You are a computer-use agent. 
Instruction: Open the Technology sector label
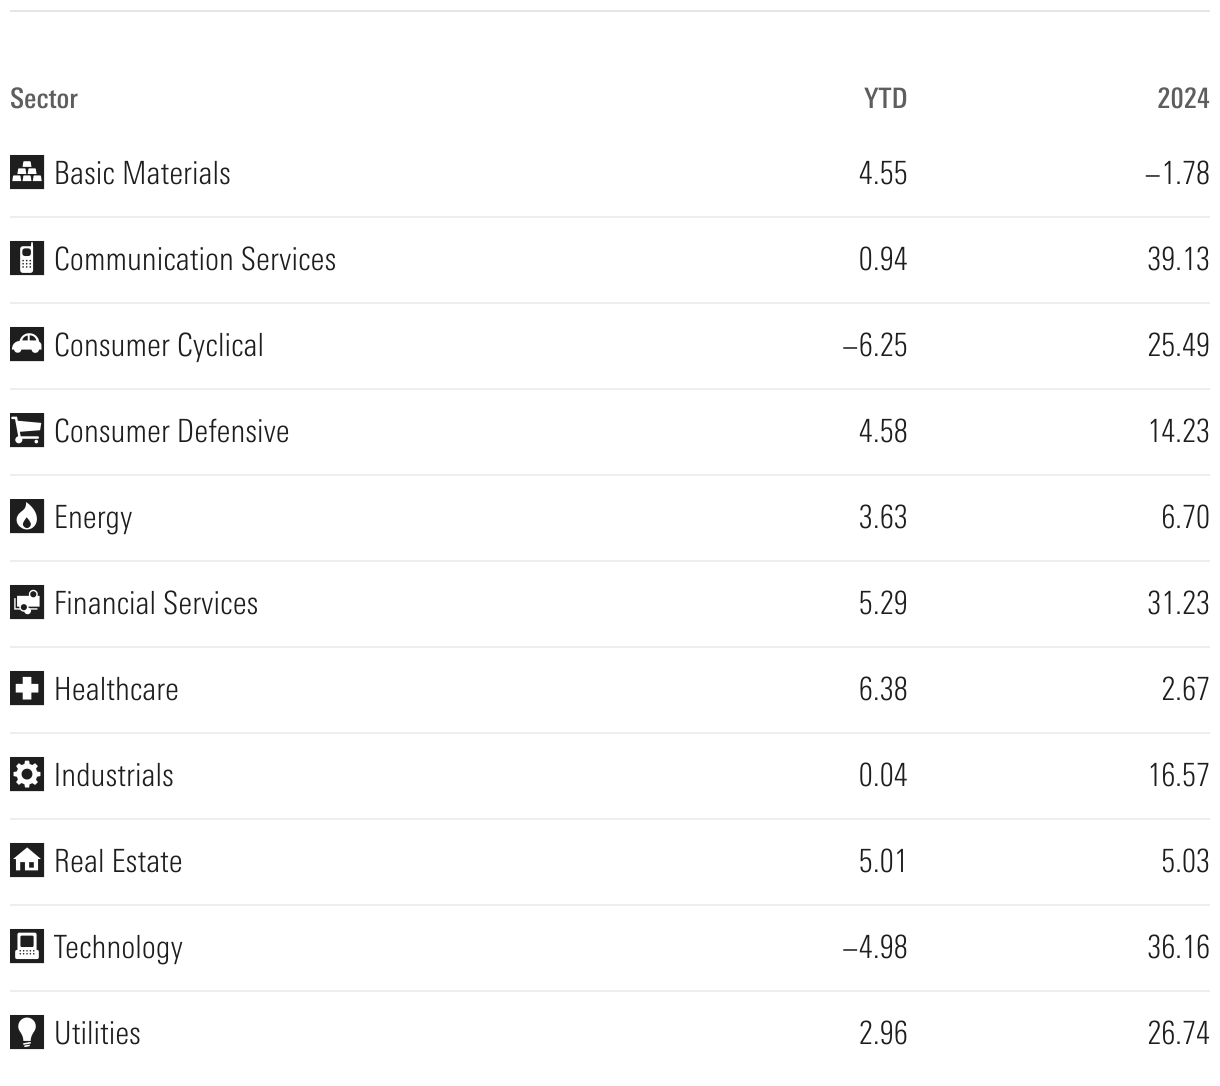118,947
